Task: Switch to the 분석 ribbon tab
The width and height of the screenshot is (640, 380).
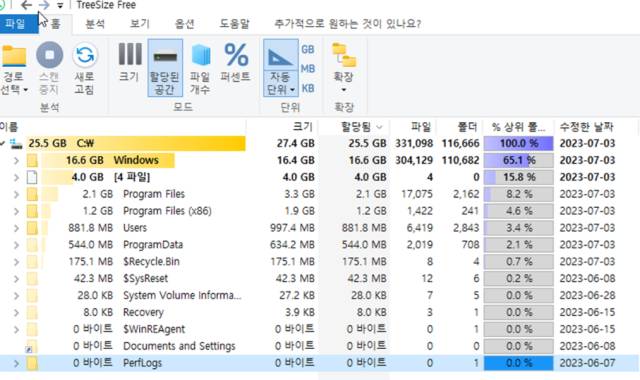Action: (x=95, y=24)
